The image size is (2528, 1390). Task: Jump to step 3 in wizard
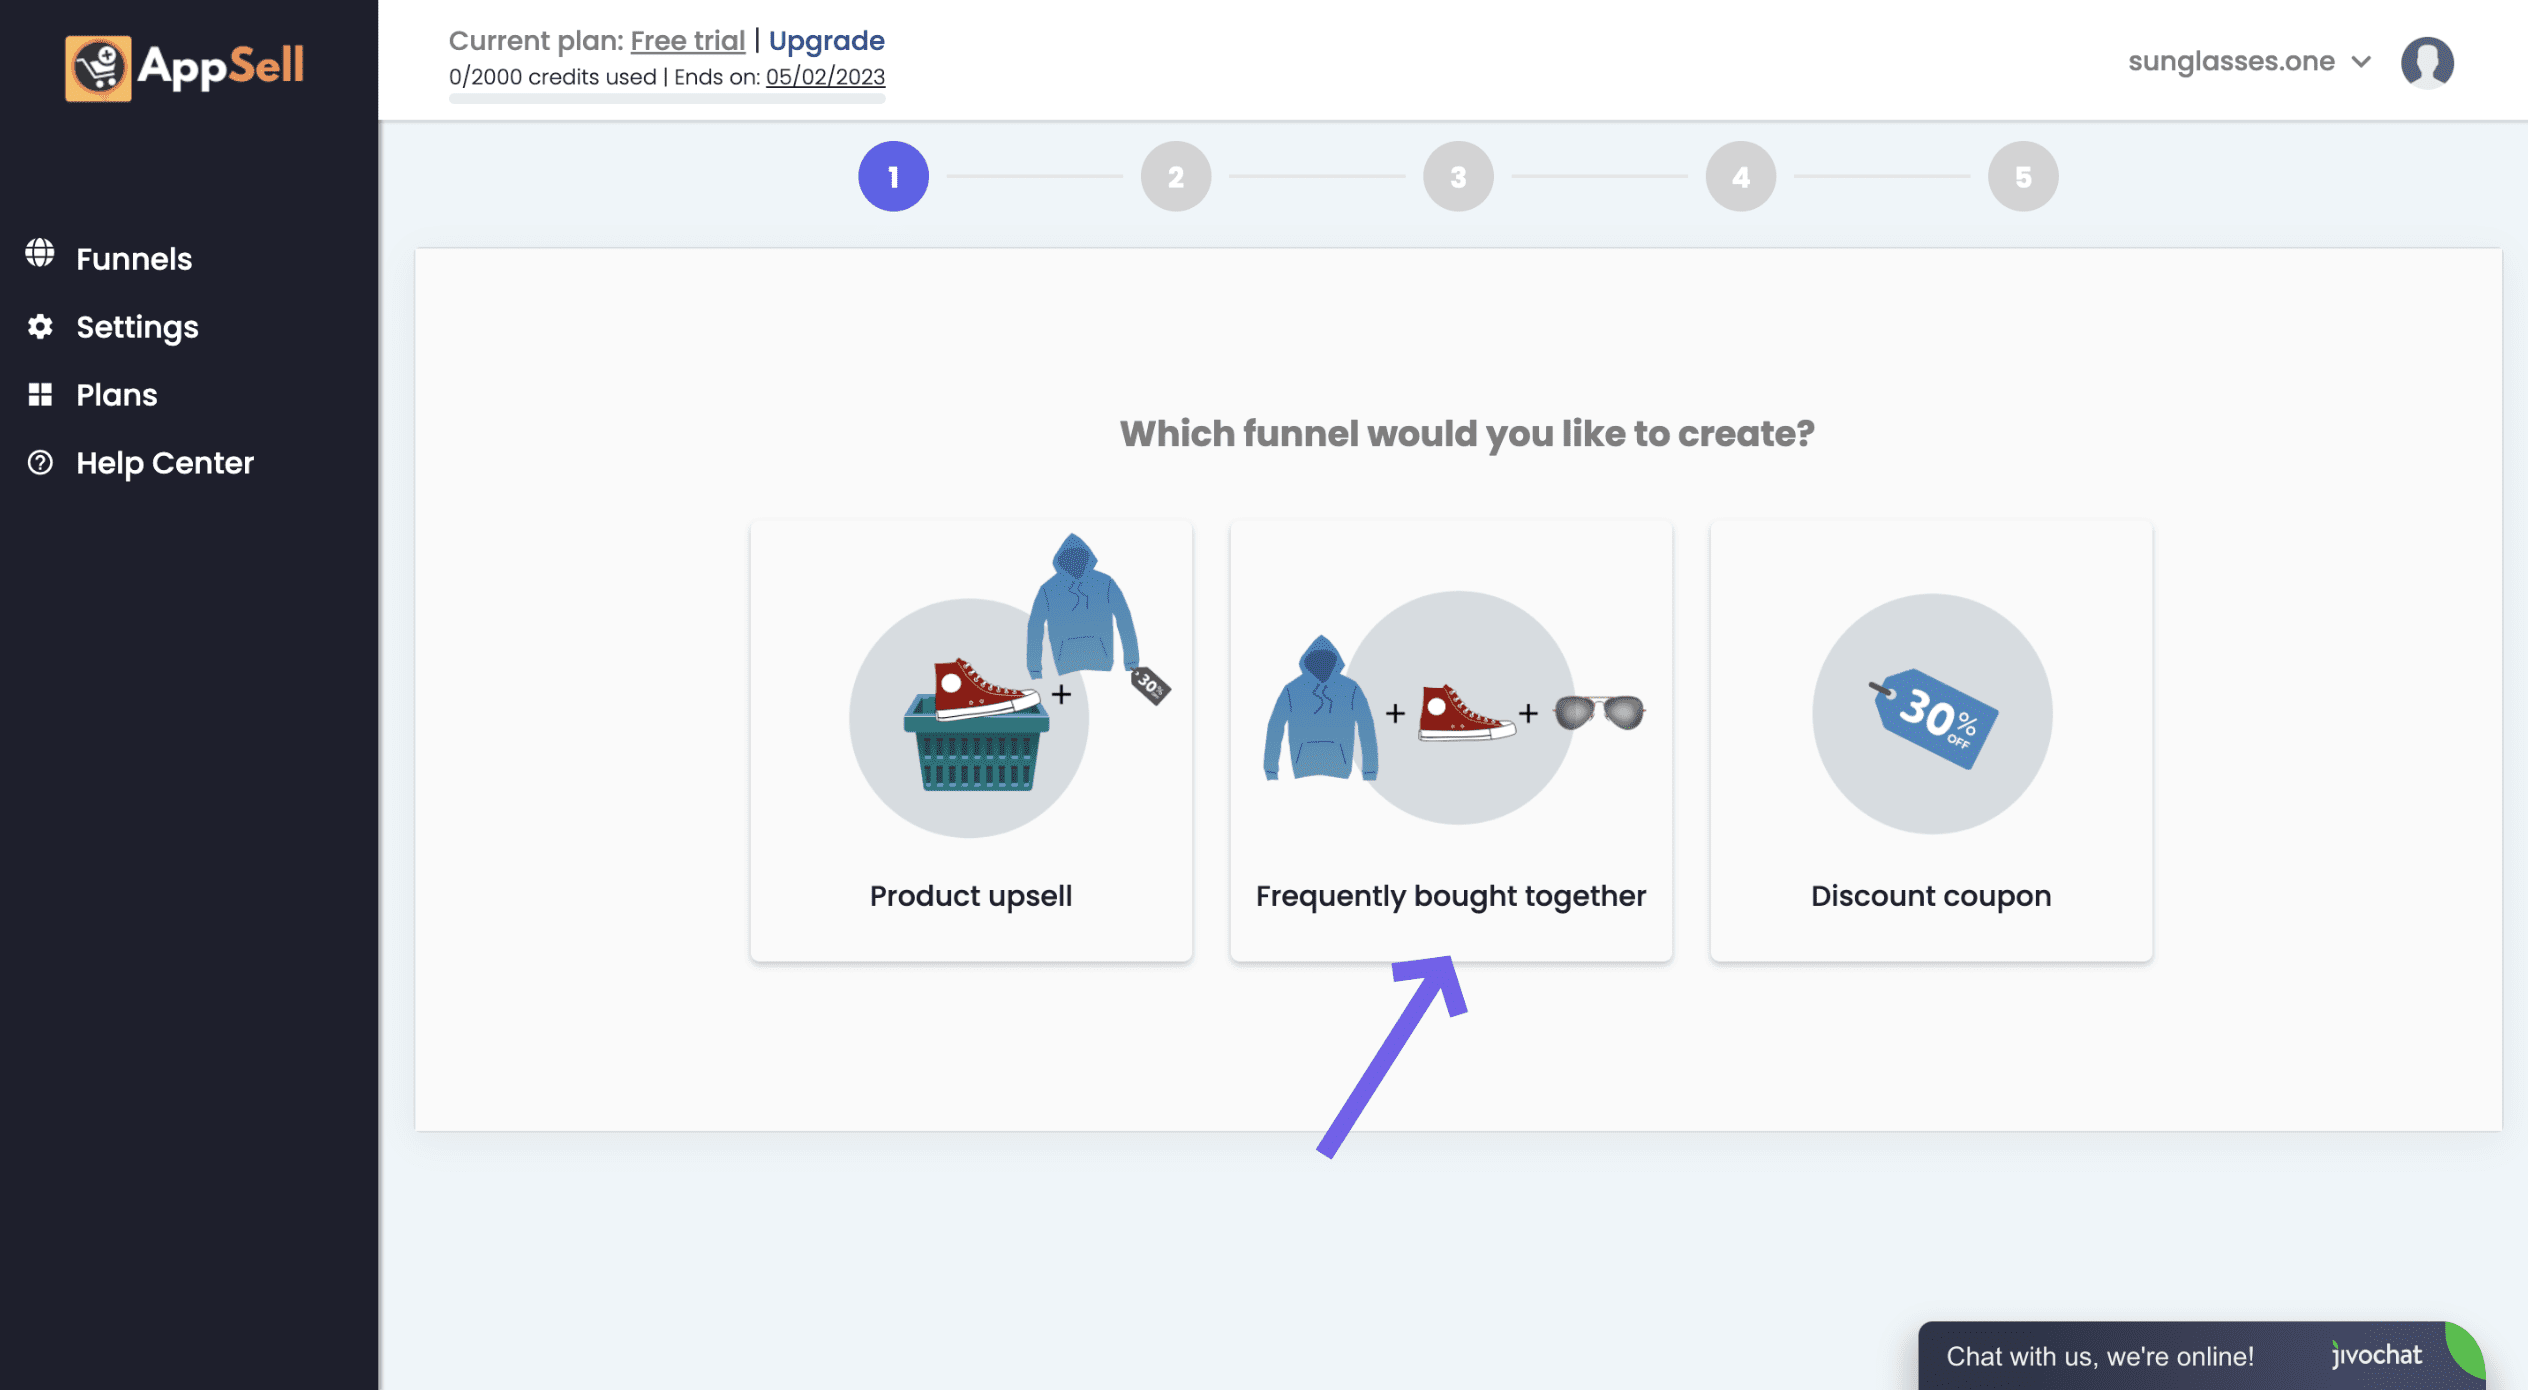click(x=1458, y=177)
